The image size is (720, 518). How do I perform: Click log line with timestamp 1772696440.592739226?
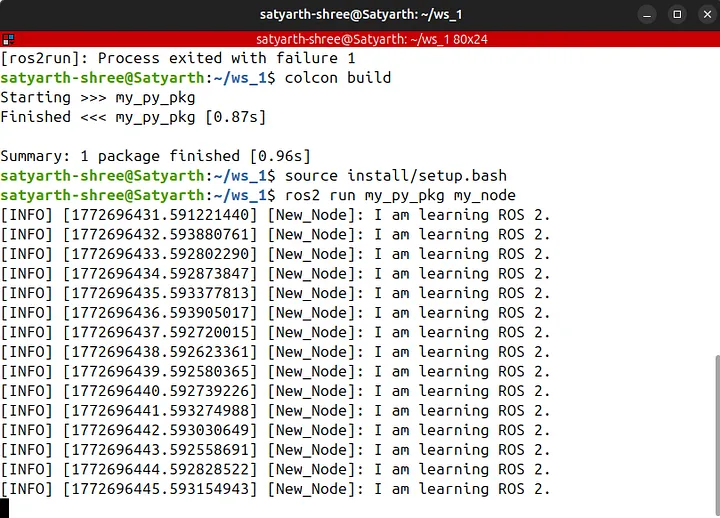coord(275,391)
